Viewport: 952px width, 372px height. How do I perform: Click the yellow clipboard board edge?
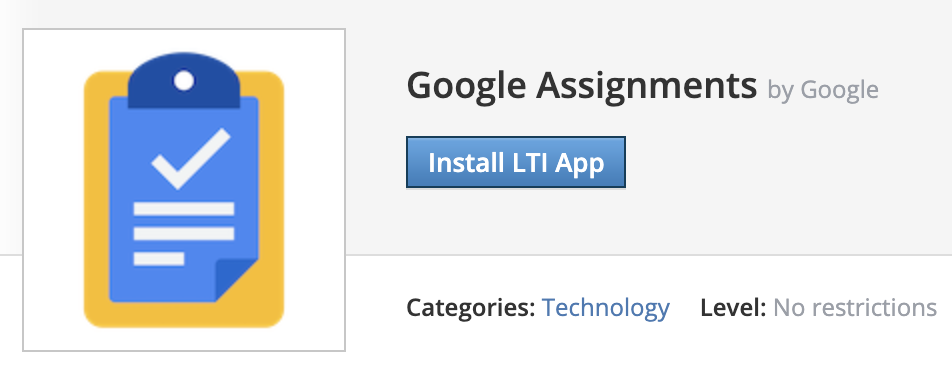[96, 200]
